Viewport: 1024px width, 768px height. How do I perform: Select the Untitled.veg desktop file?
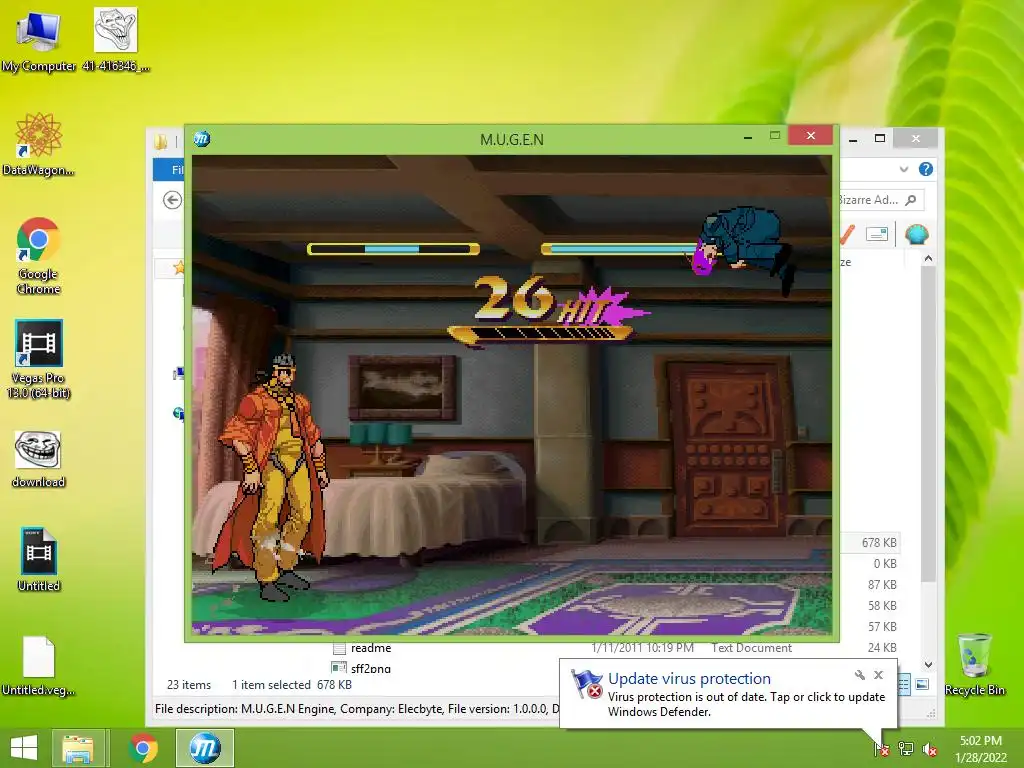38,665
